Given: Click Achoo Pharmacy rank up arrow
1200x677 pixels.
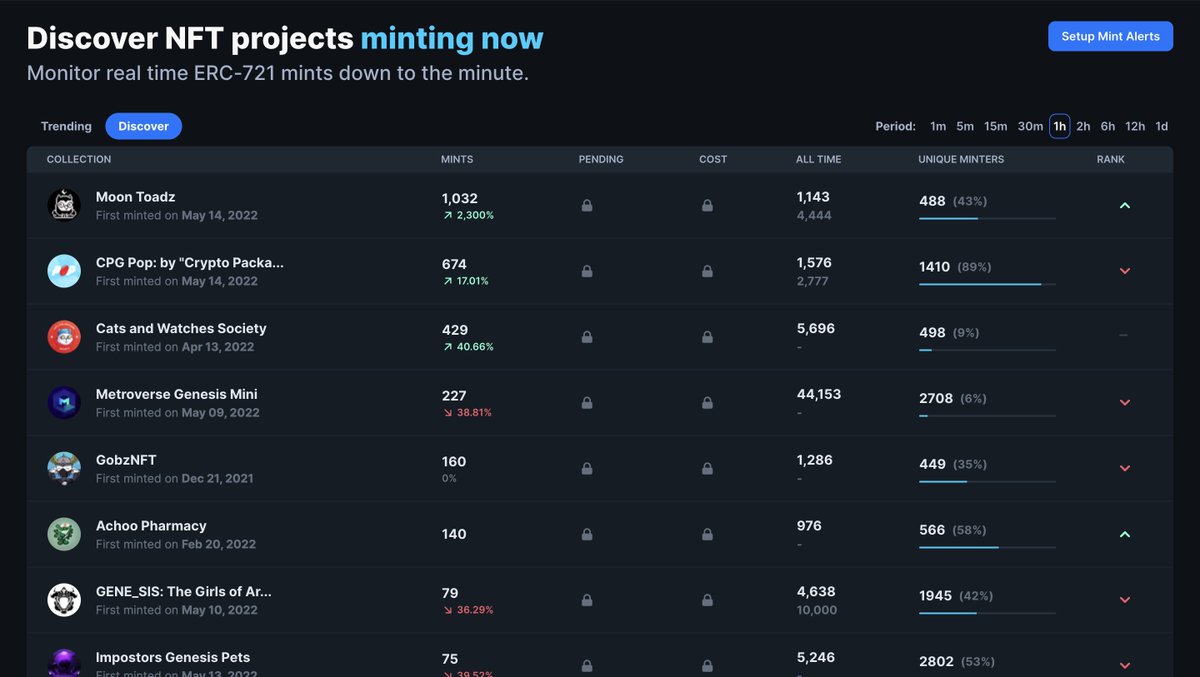Looking at the screenshot, I should [1124, 534].
